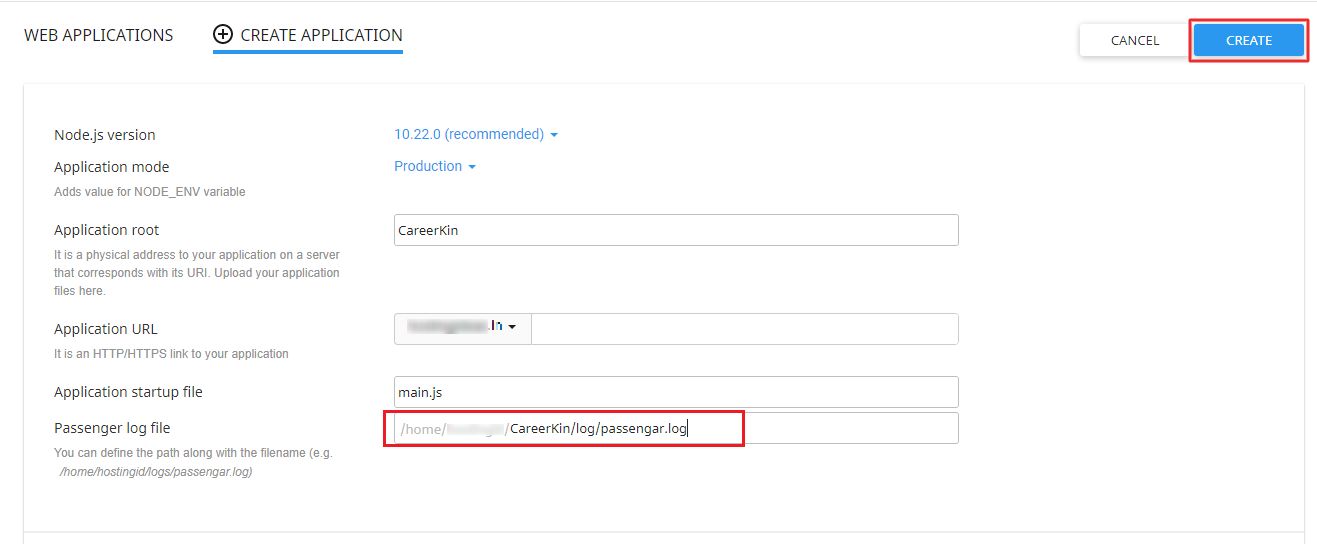
Task: Click the 'It is an HTTP/HTTPS link' hint
Action: pos(171,353)
